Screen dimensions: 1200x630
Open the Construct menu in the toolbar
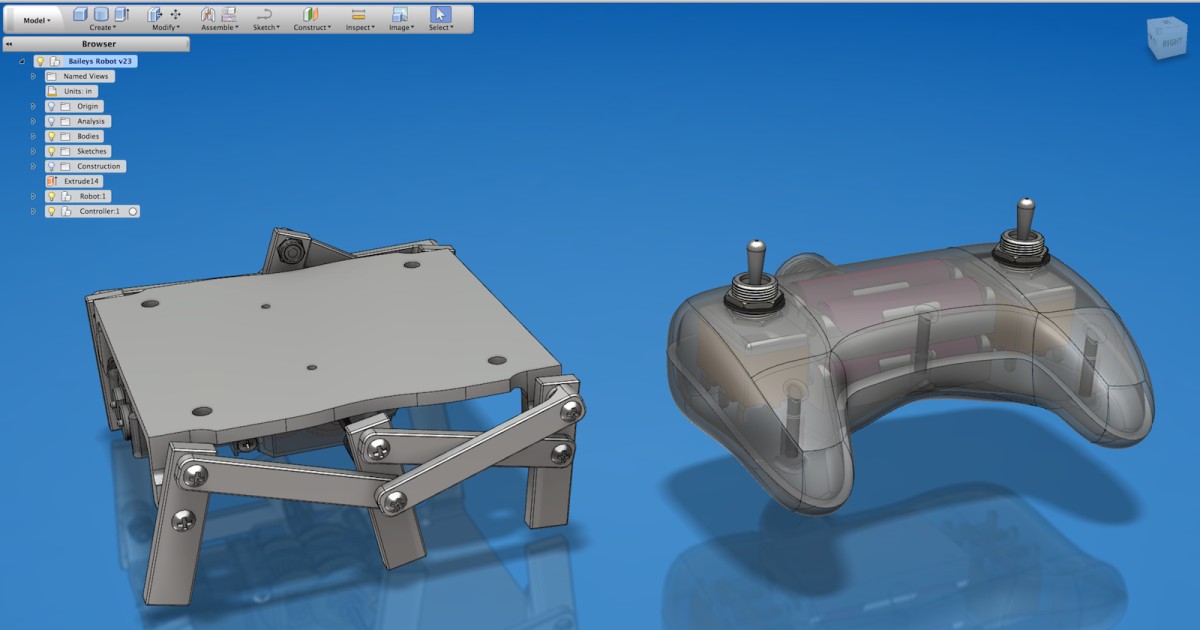point(311,27)
